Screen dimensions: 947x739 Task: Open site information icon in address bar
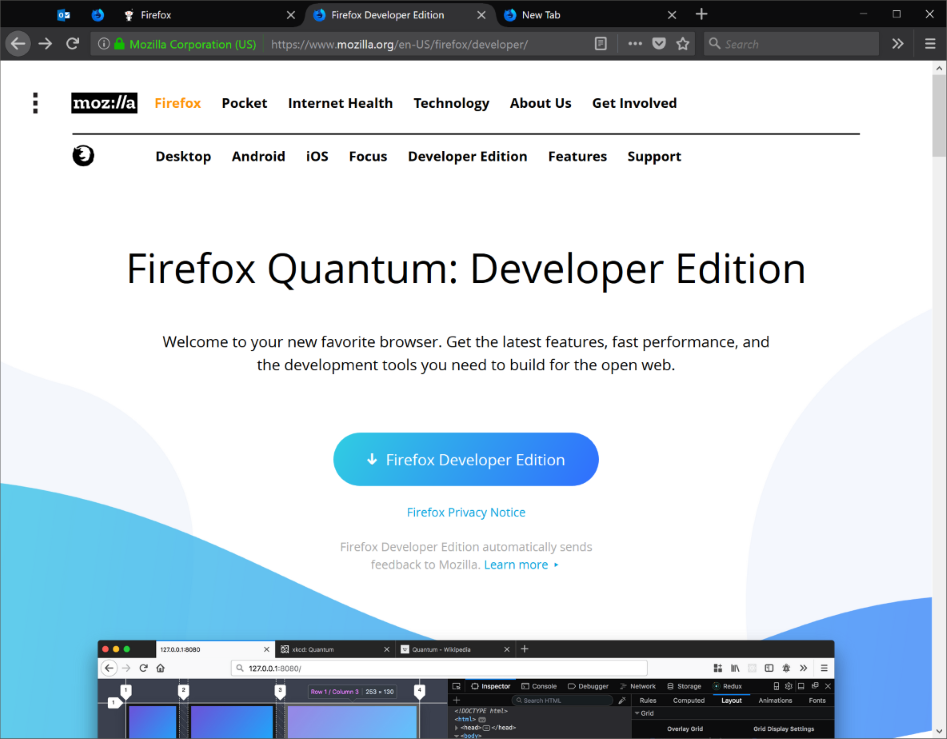[103, 43]
